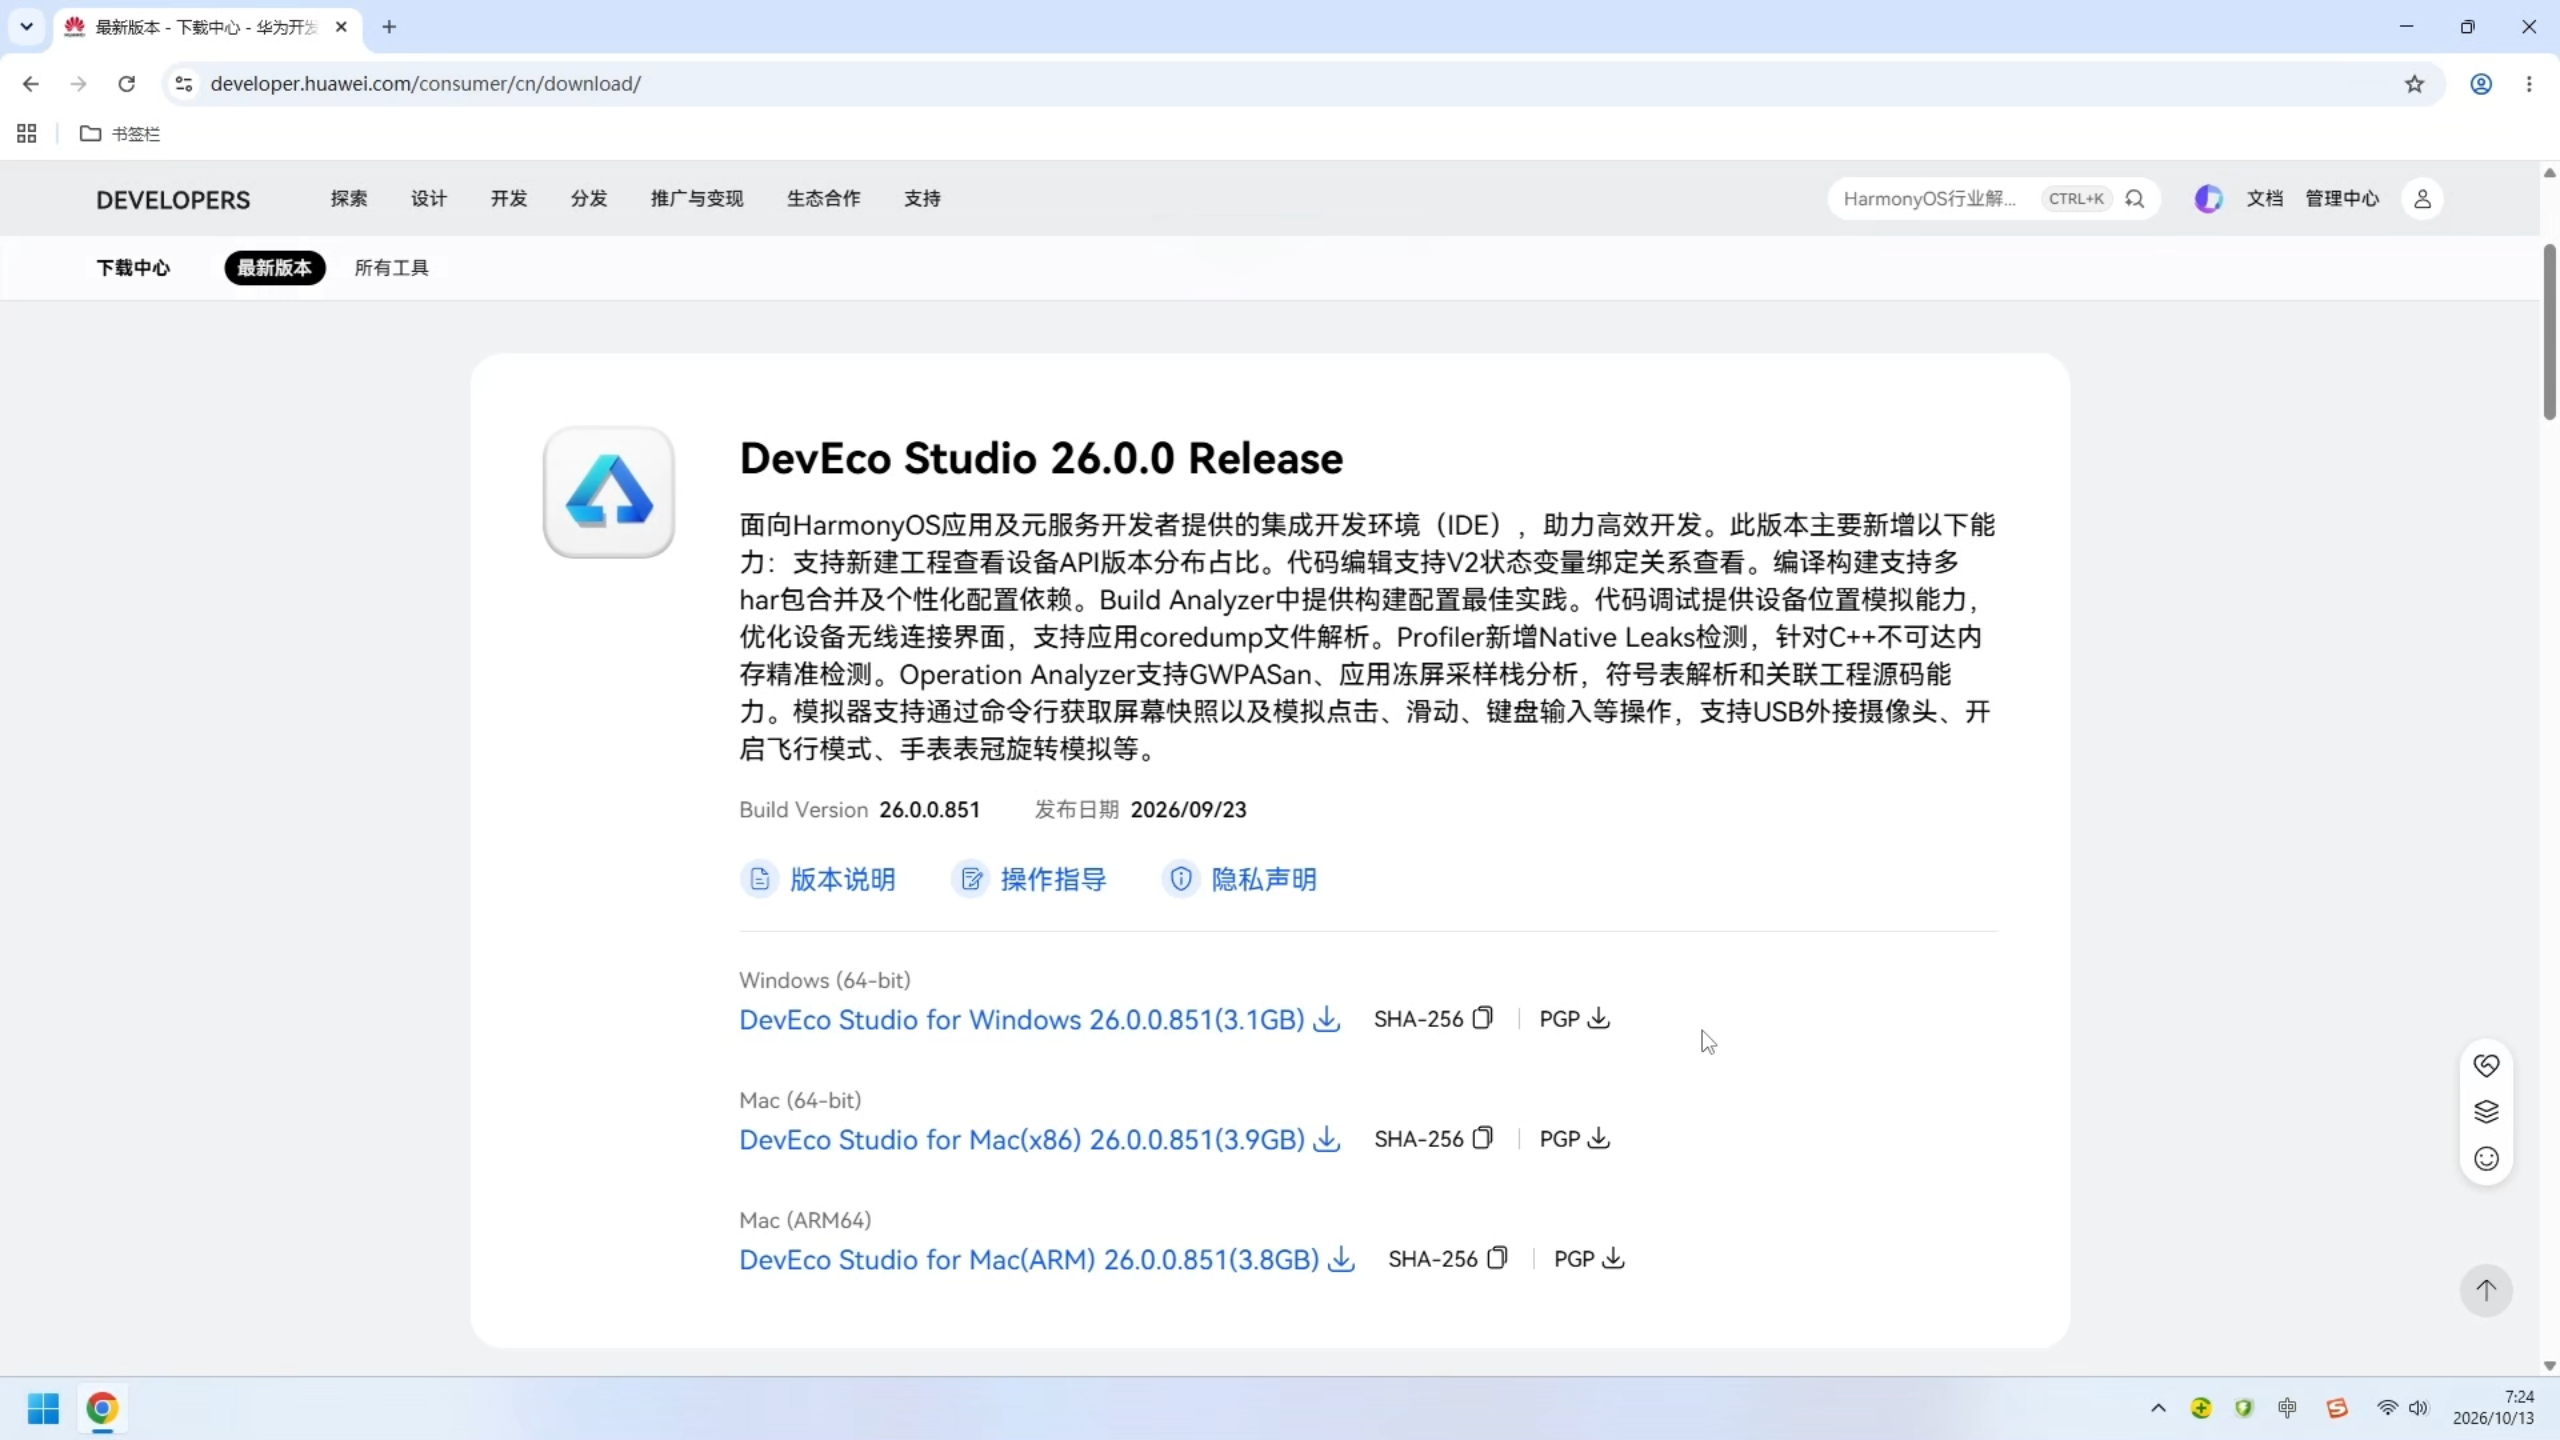Download DevEco Studio for Windows 26.0.0.851
The image size is (2560, 1440).
pyautogui.click(x=1040, y=1019)
